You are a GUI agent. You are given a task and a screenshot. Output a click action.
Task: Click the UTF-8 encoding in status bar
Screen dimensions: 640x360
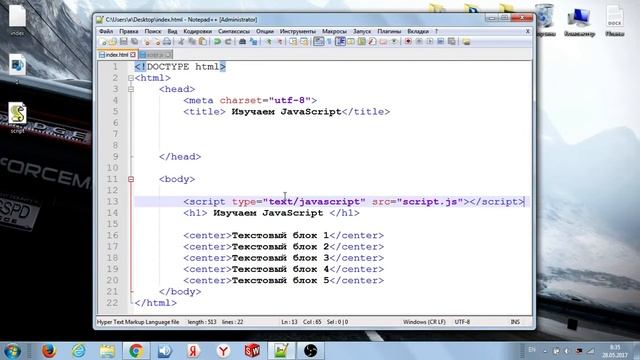(x=462, y=322)
